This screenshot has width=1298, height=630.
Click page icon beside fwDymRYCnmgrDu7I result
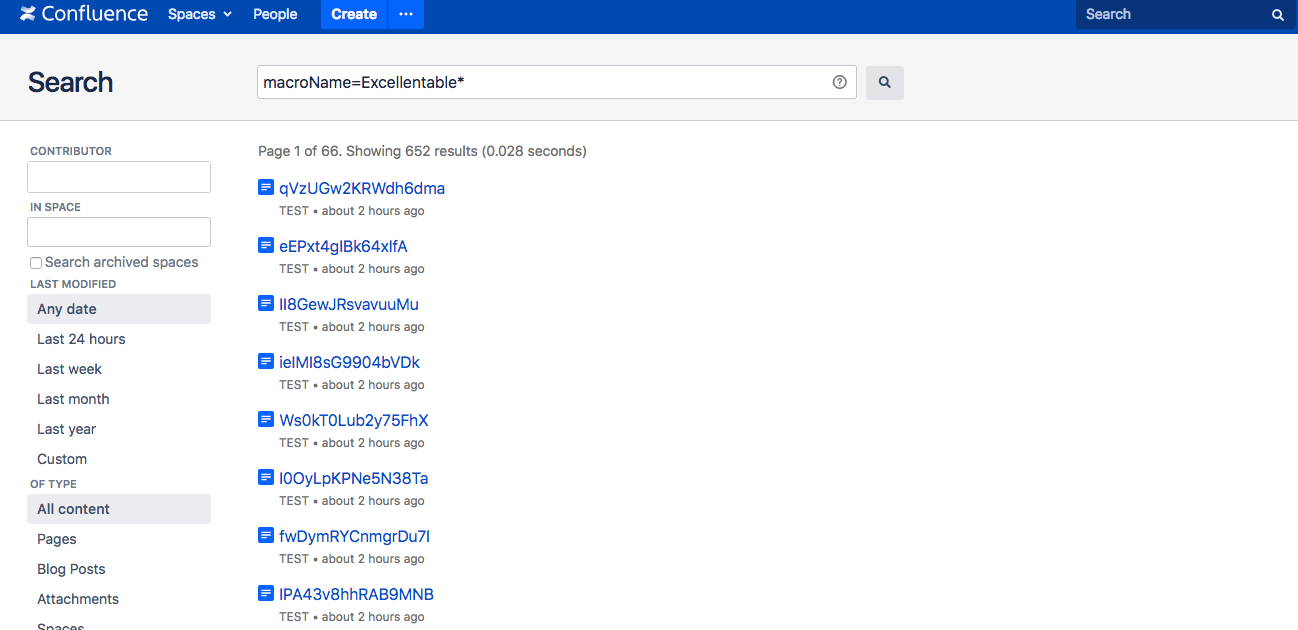[266, 535]
